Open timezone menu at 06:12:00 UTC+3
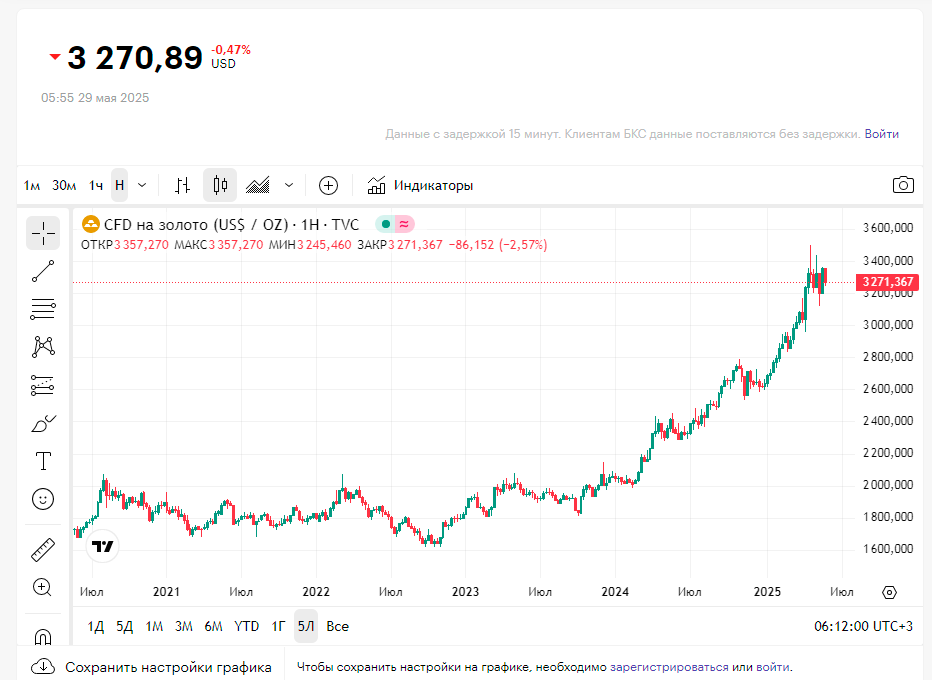Image resolution: width=932 pixels, height=680 pixels. click(863, 626)
